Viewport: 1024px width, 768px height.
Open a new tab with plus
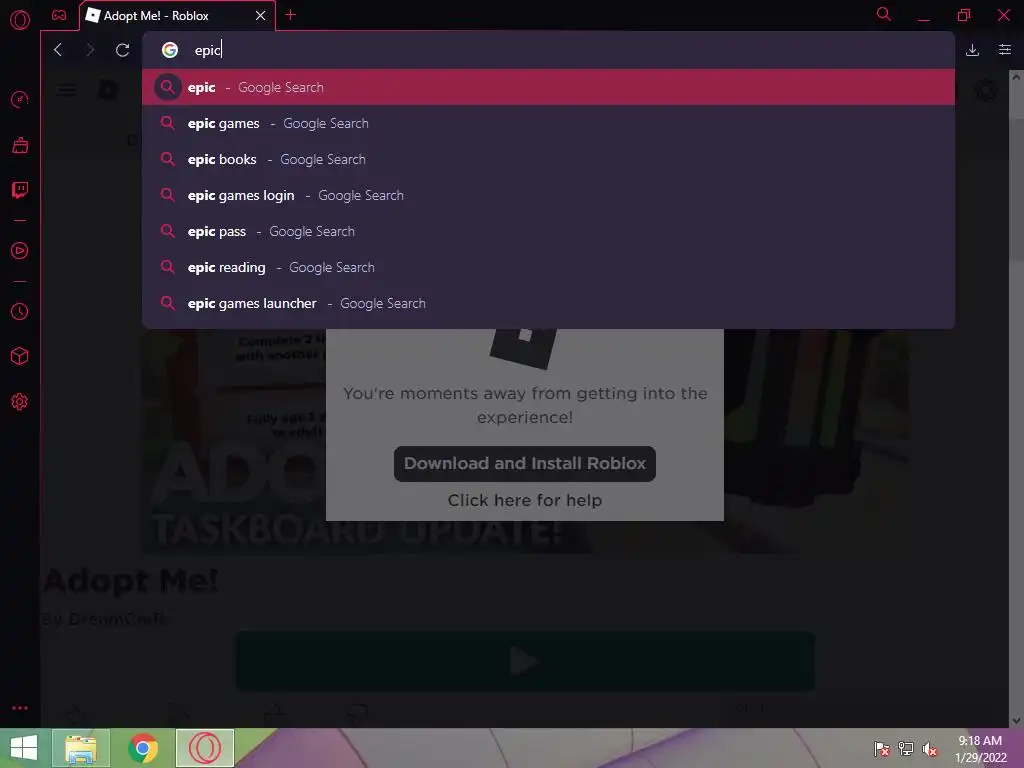tap(291, 15)
